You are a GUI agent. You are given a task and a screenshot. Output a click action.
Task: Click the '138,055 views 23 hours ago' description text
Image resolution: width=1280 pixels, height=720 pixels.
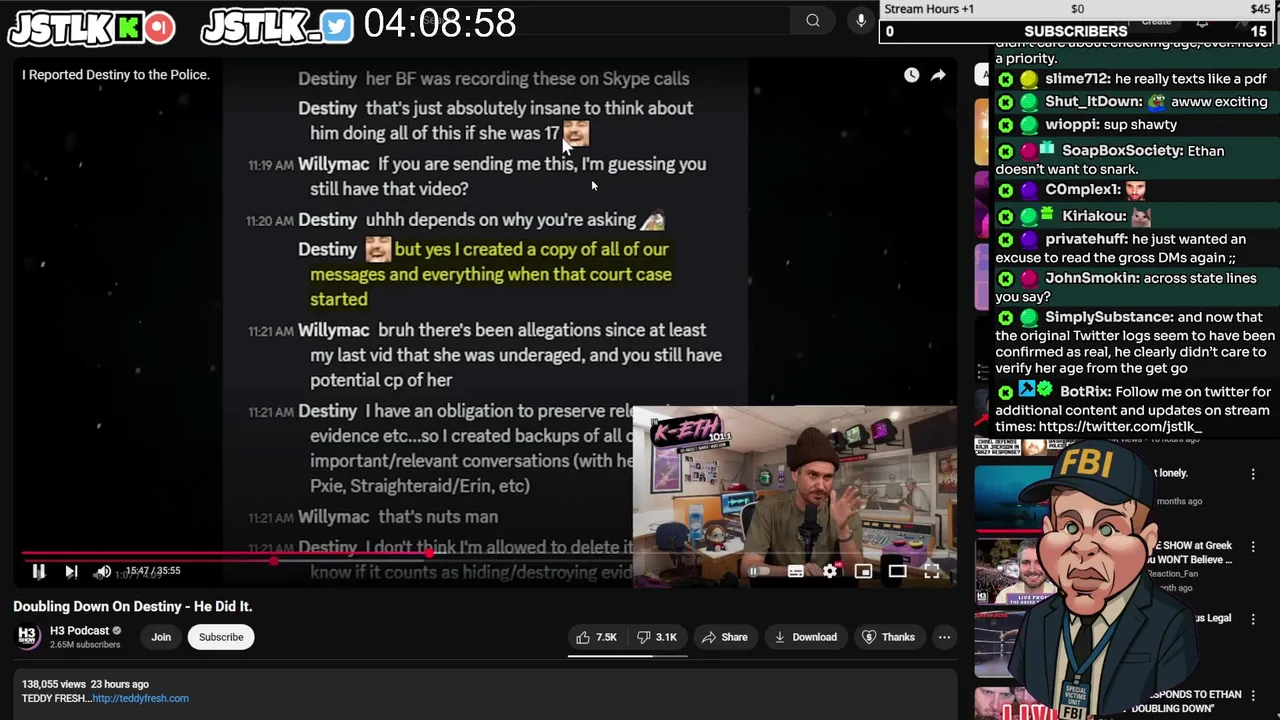[x=85, y=684]
